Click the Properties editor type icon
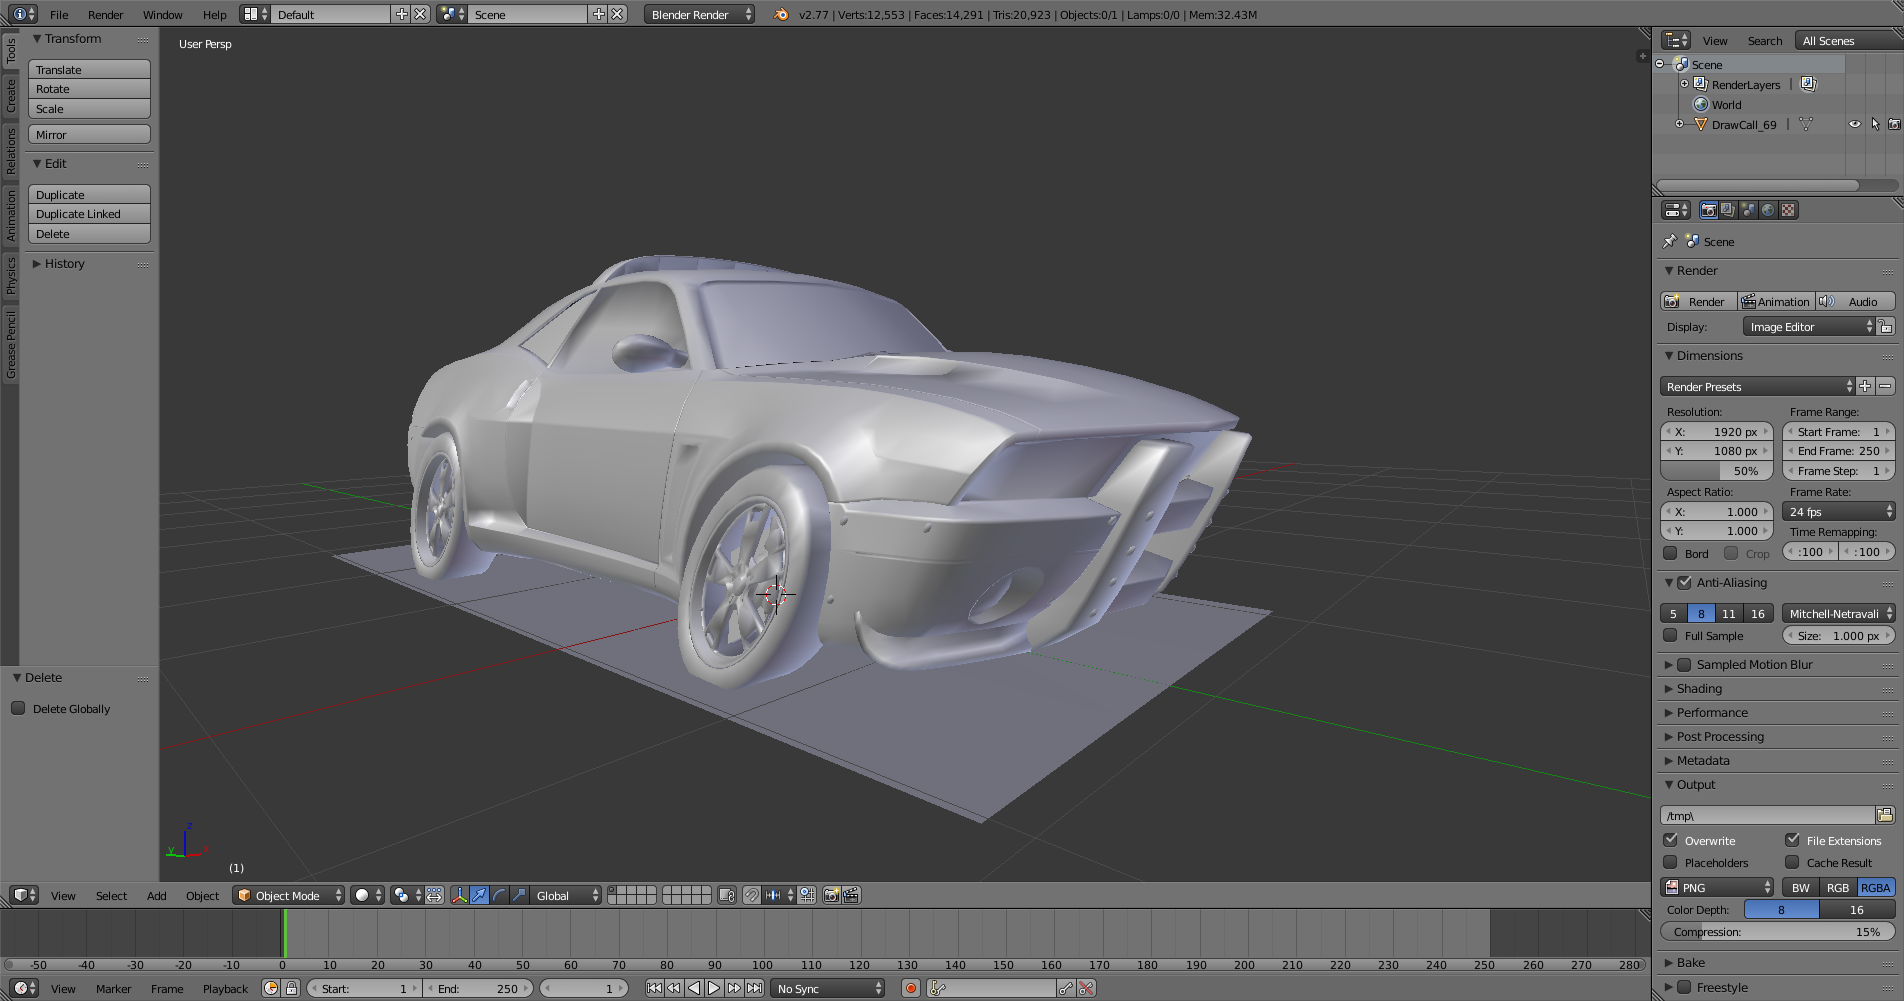This screenshot has height=1001, width=1904. [1676, 210]
